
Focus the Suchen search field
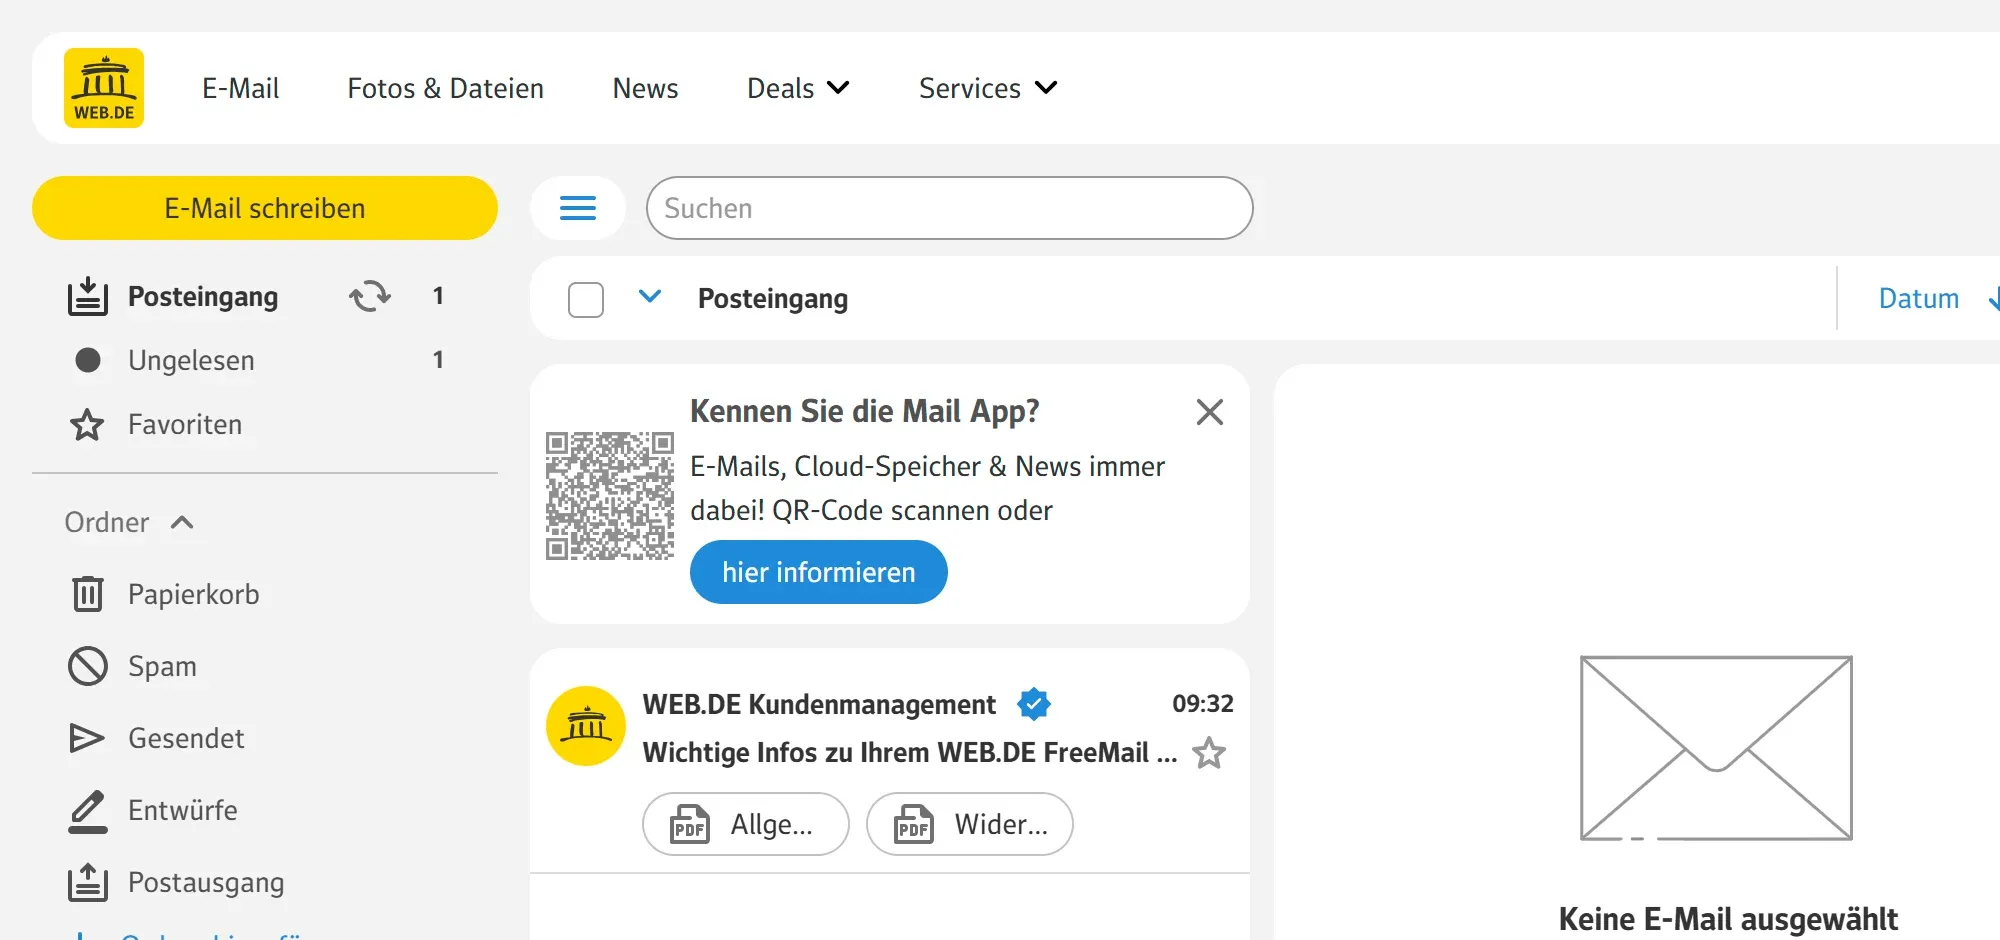point(949,208)
